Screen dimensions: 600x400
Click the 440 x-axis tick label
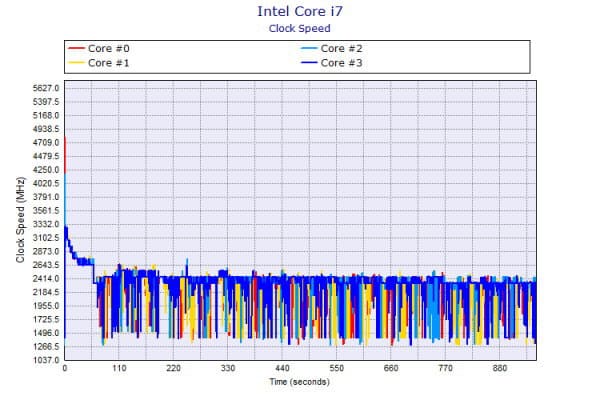click(282, 368)
